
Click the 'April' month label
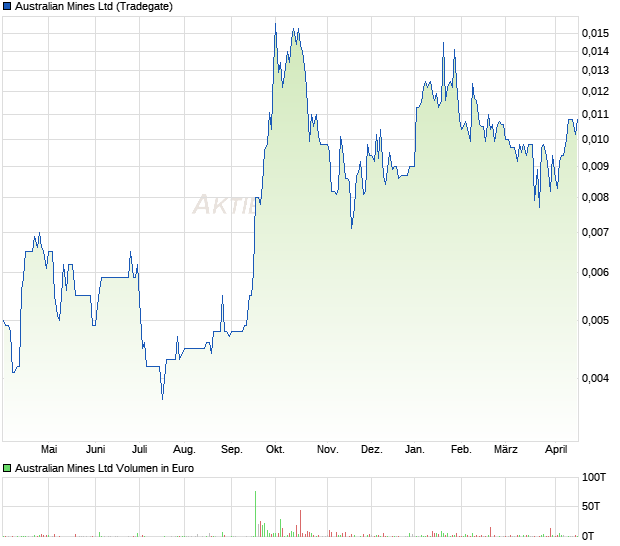pyautogui.click(x=556, y=450)
